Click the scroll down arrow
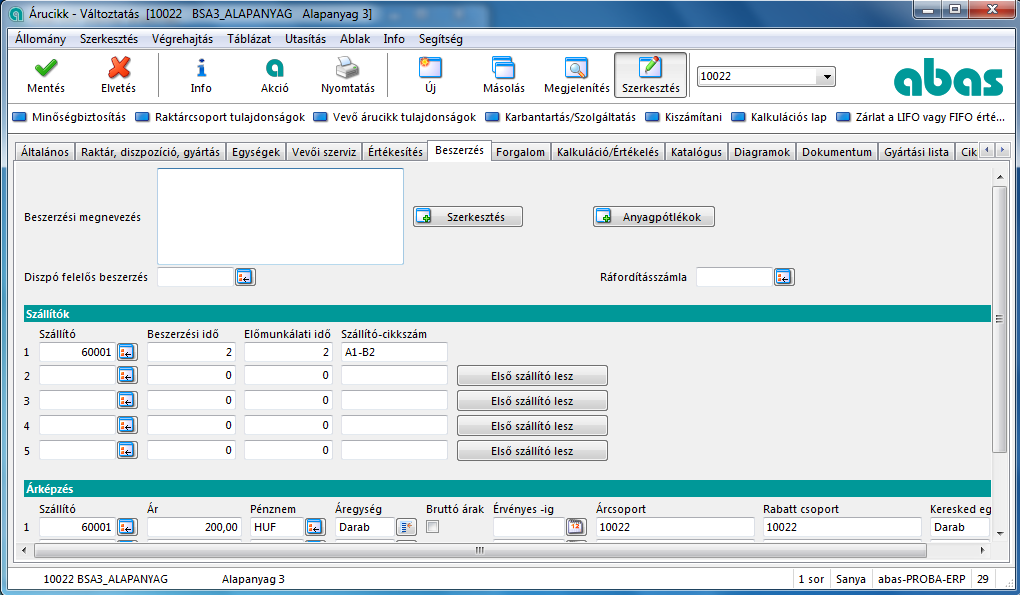Image resolution: width=1020 pixels, height=595 pixels. click(x=999, y=534)
